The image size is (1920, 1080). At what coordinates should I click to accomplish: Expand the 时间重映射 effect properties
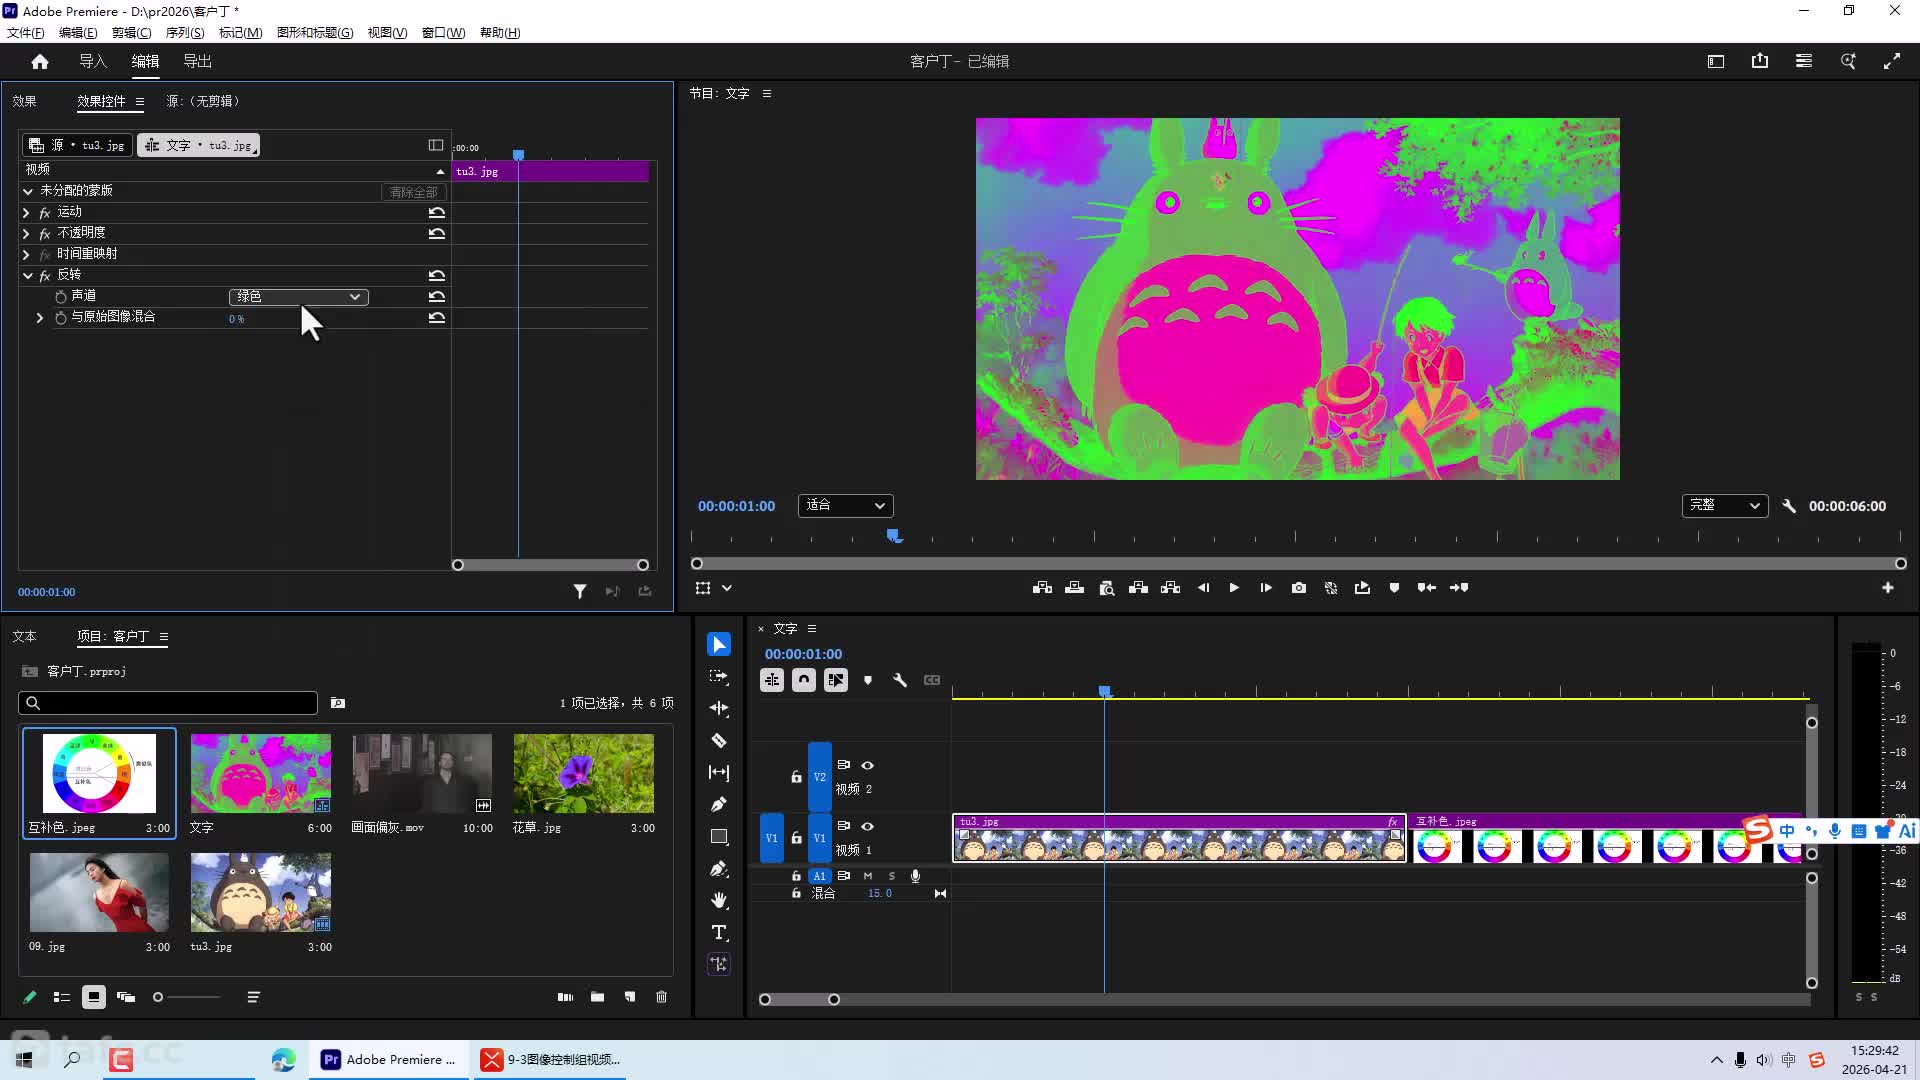coord(26,254)
